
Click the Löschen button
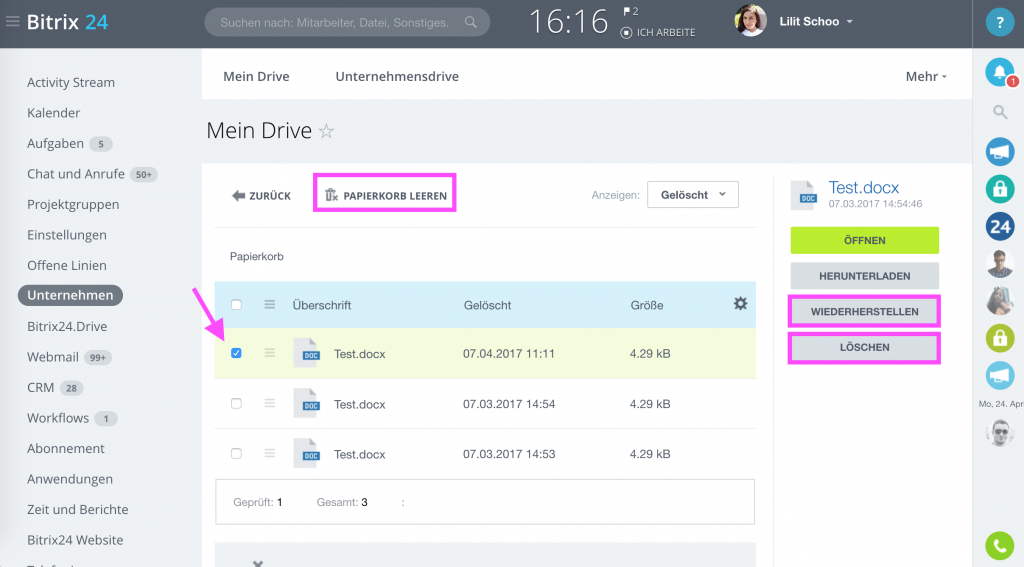tap(865, 347)
